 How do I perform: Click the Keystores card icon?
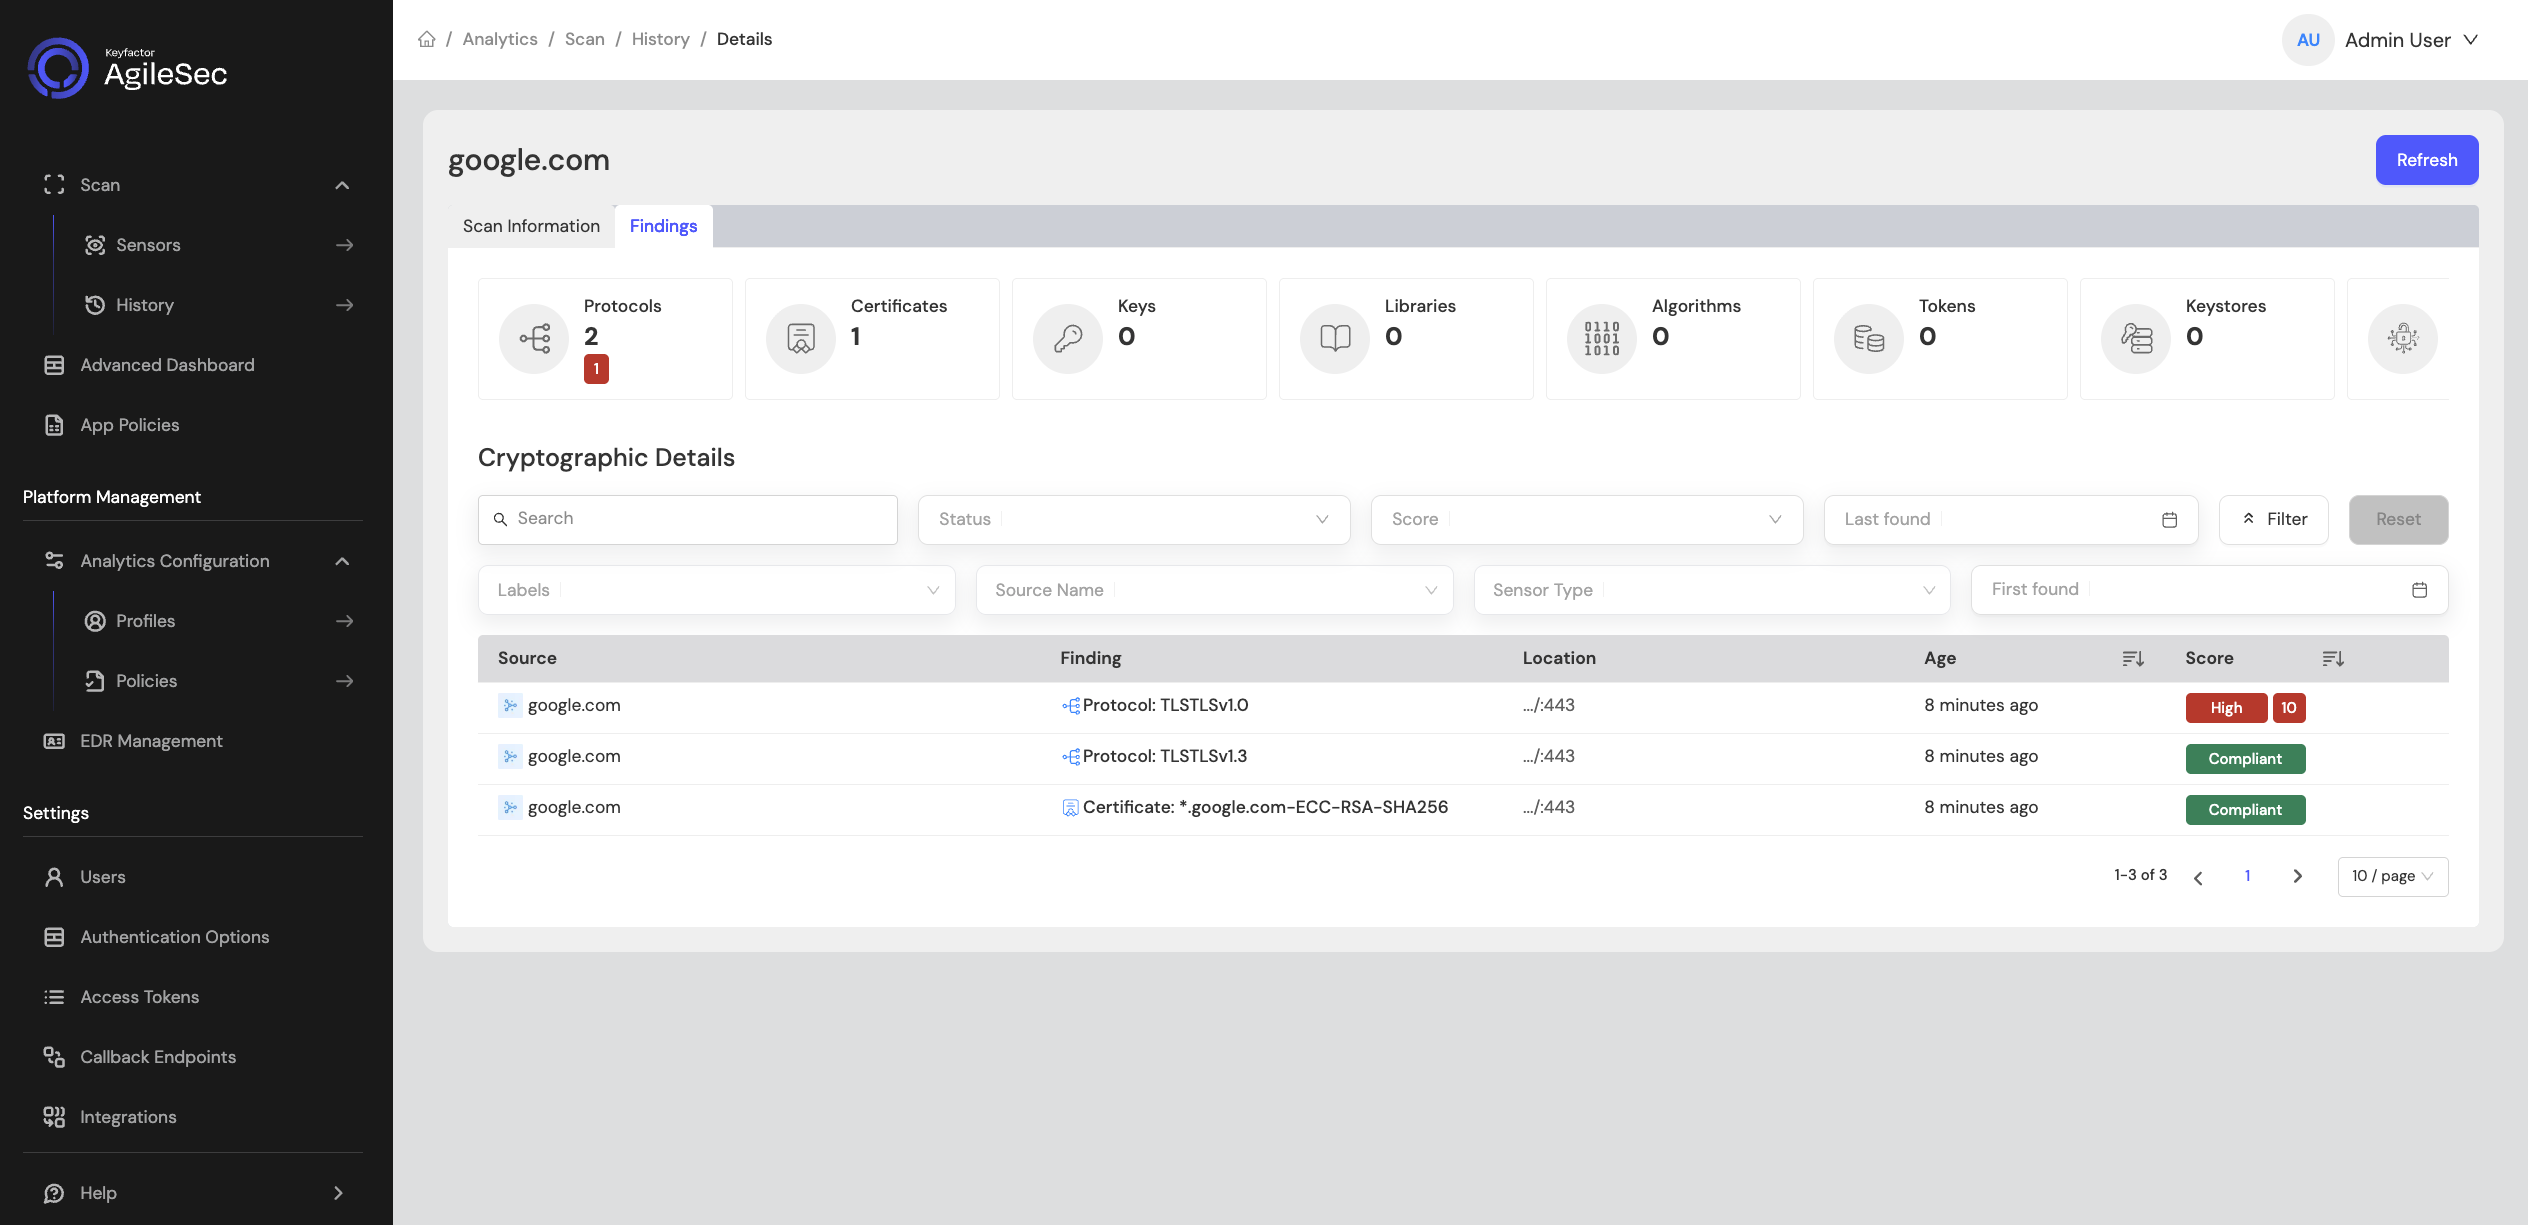click(x=2136, y=338)
